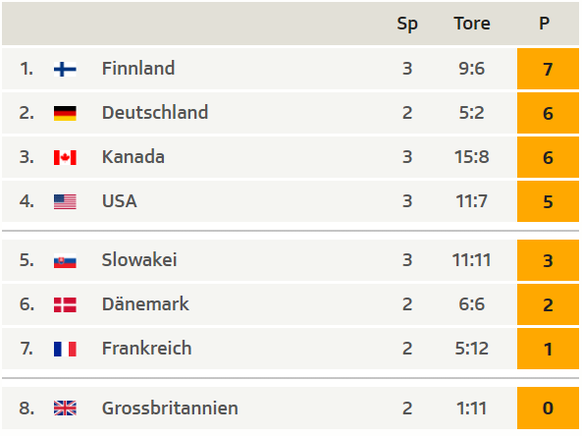Screen dimensions: 582x436
Task: Click Grossbritannien's orange points cell showing 0
Action: [x=548, y=408]
